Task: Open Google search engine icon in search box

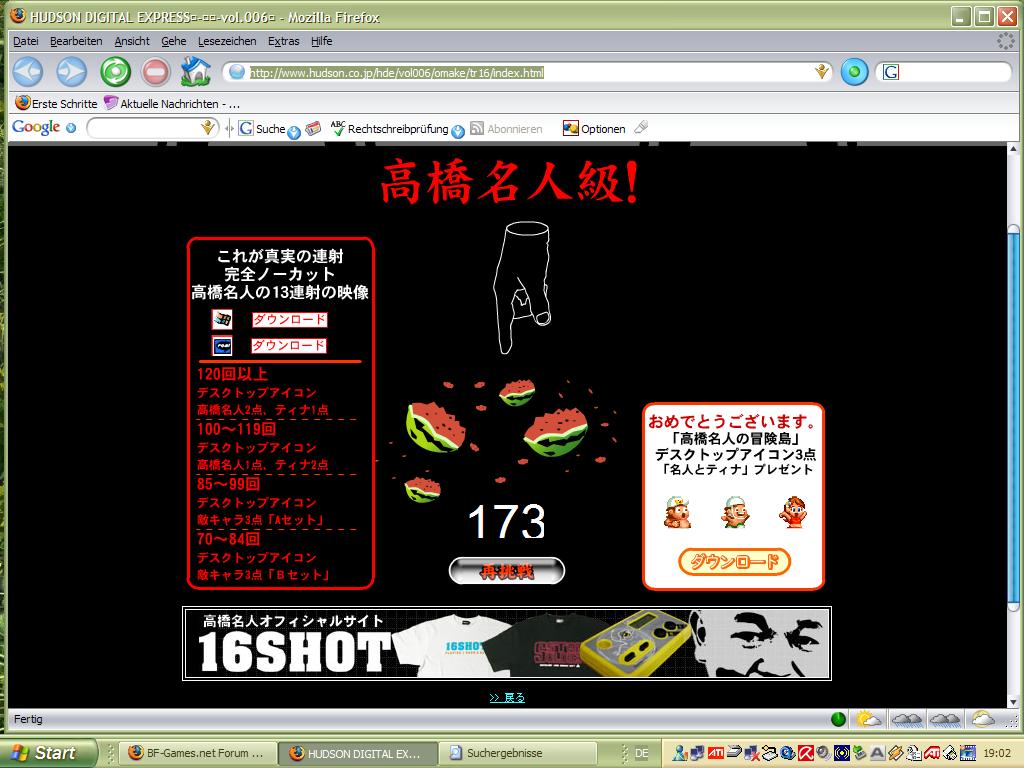Action: (x=891, y=72)
